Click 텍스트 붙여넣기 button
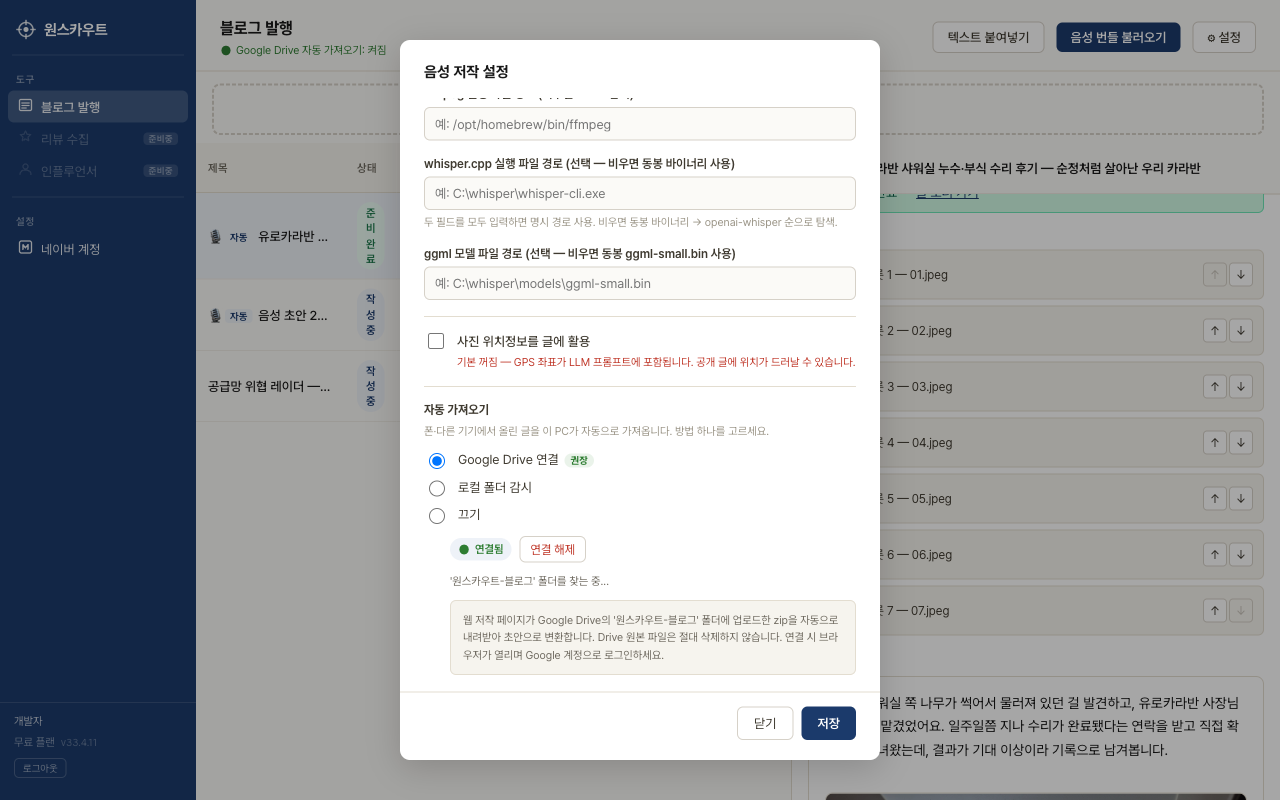 click(988, 37)
